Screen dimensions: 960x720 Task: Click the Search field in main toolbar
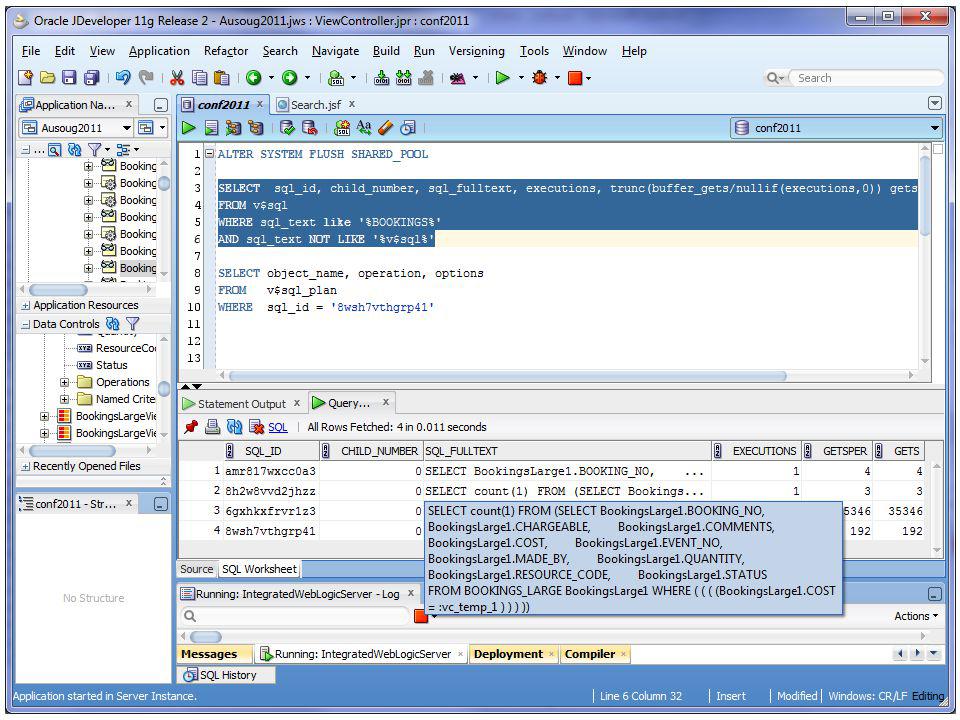point(866,78)
